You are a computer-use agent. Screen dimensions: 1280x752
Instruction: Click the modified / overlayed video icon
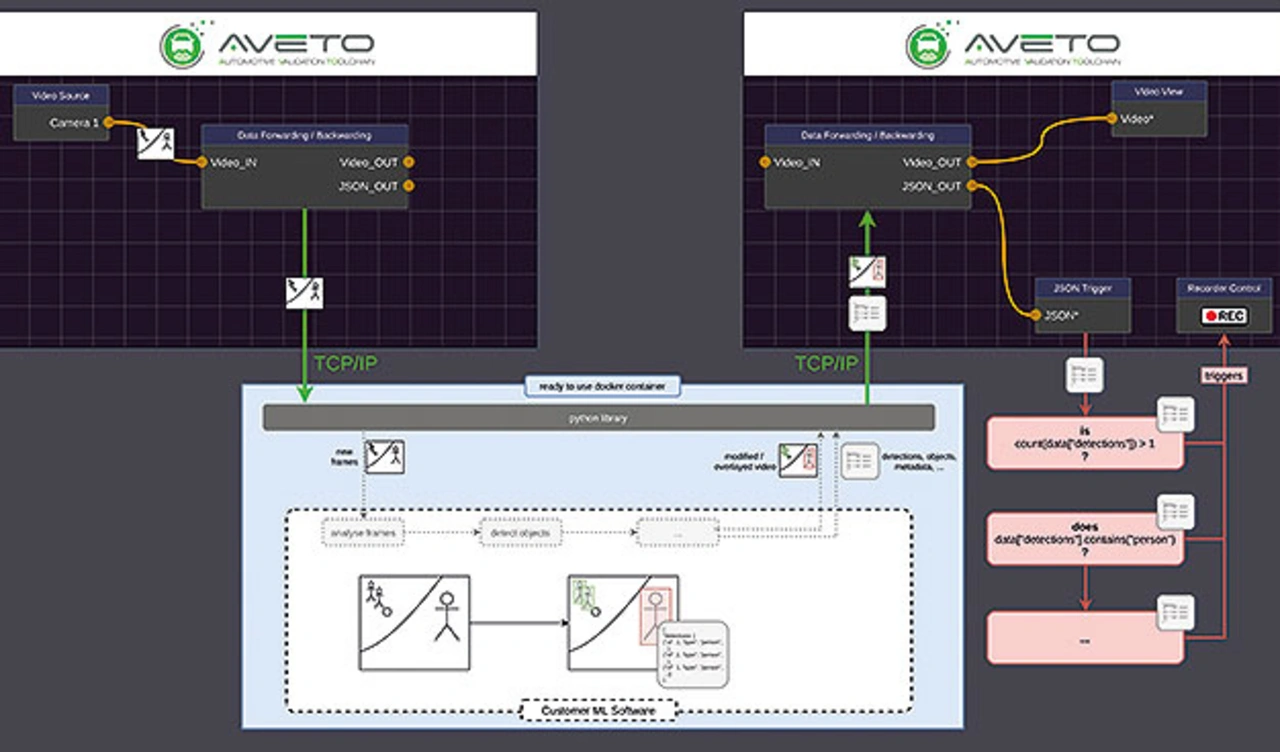[799, 461]
